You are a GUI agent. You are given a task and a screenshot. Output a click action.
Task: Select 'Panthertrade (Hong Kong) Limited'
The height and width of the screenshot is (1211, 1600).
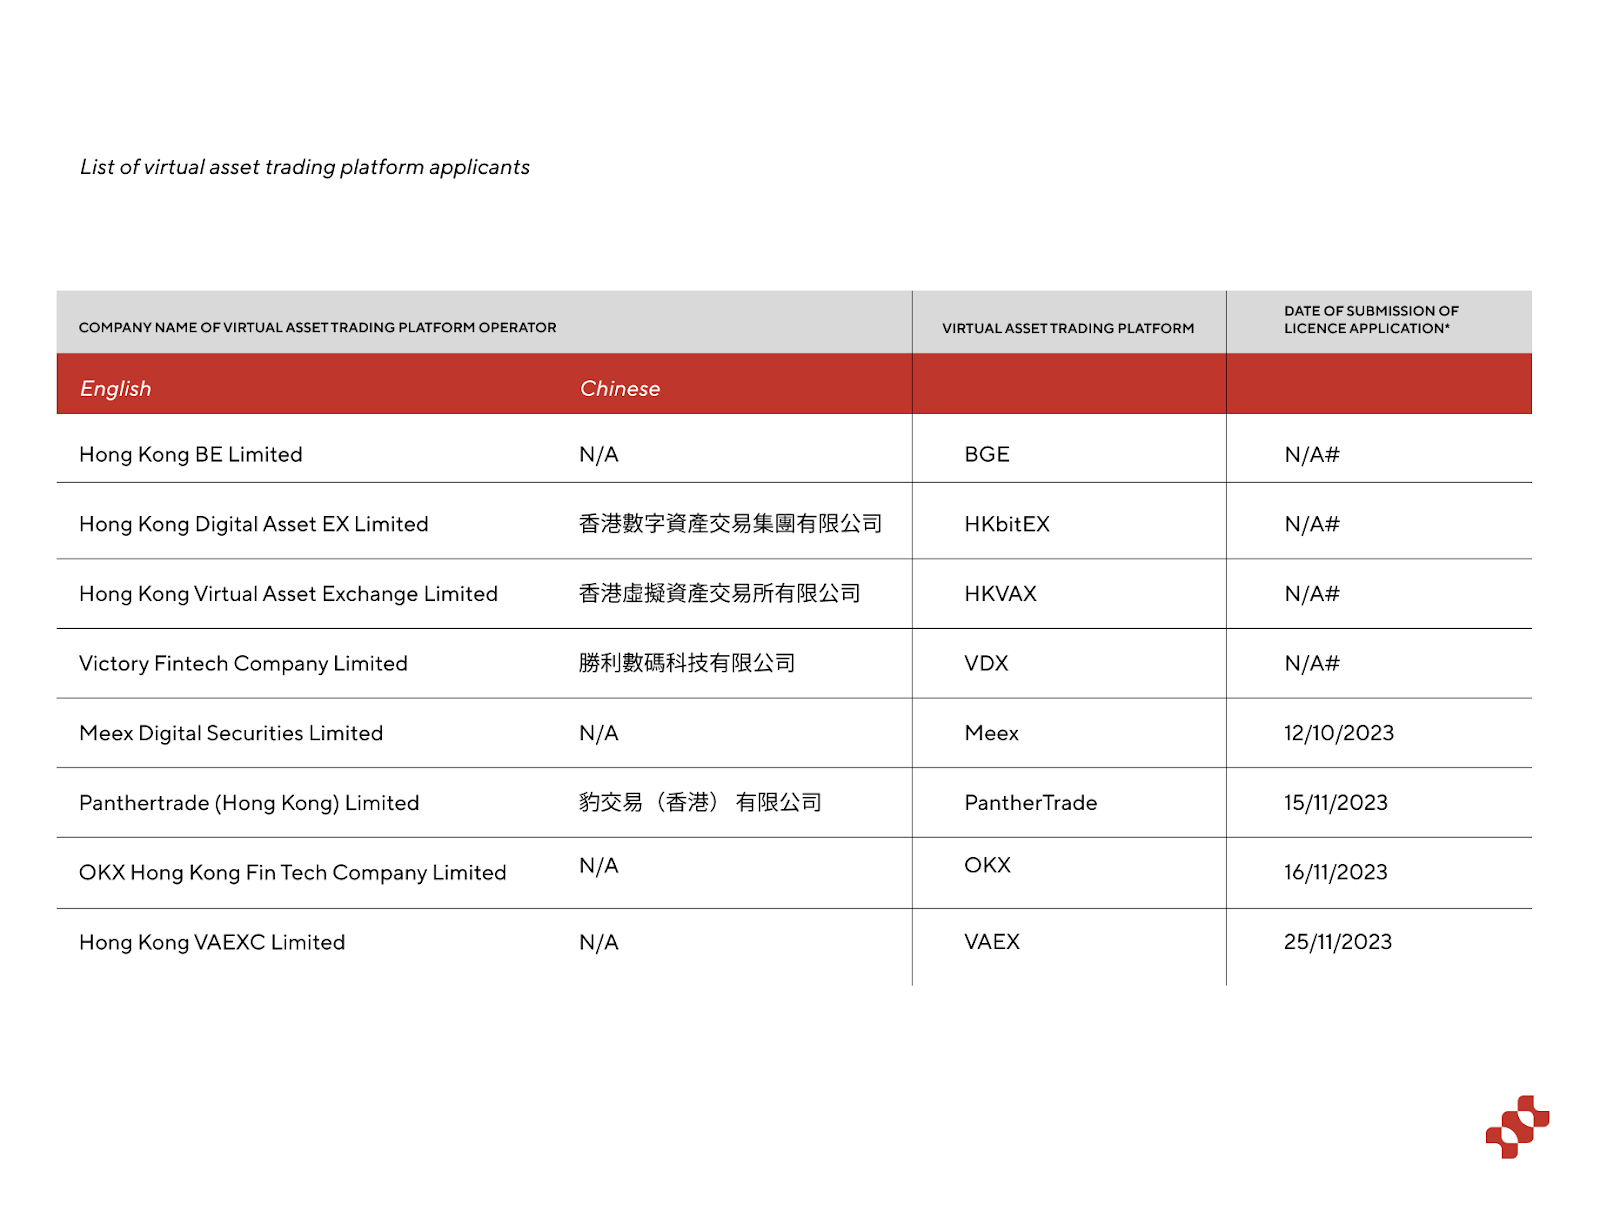click(x=249, y=803)
